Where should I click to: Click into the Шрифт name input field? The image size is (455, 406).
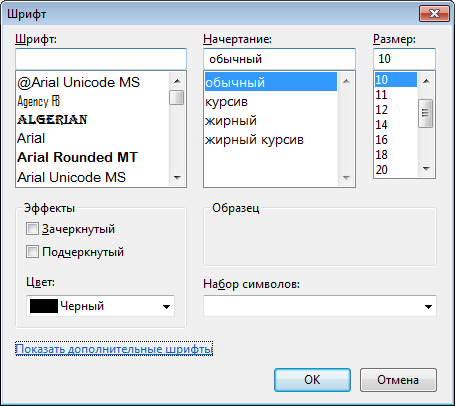(101, 59)
